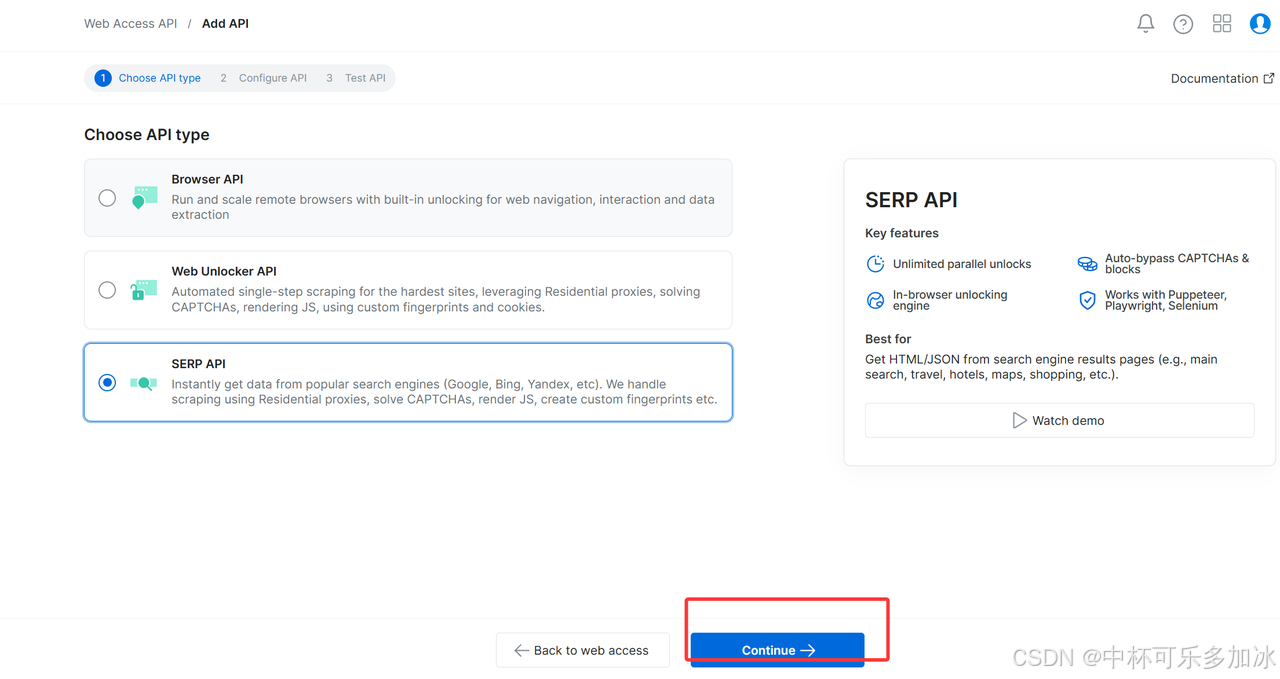Click the Key features label

(x=902, y=233)
